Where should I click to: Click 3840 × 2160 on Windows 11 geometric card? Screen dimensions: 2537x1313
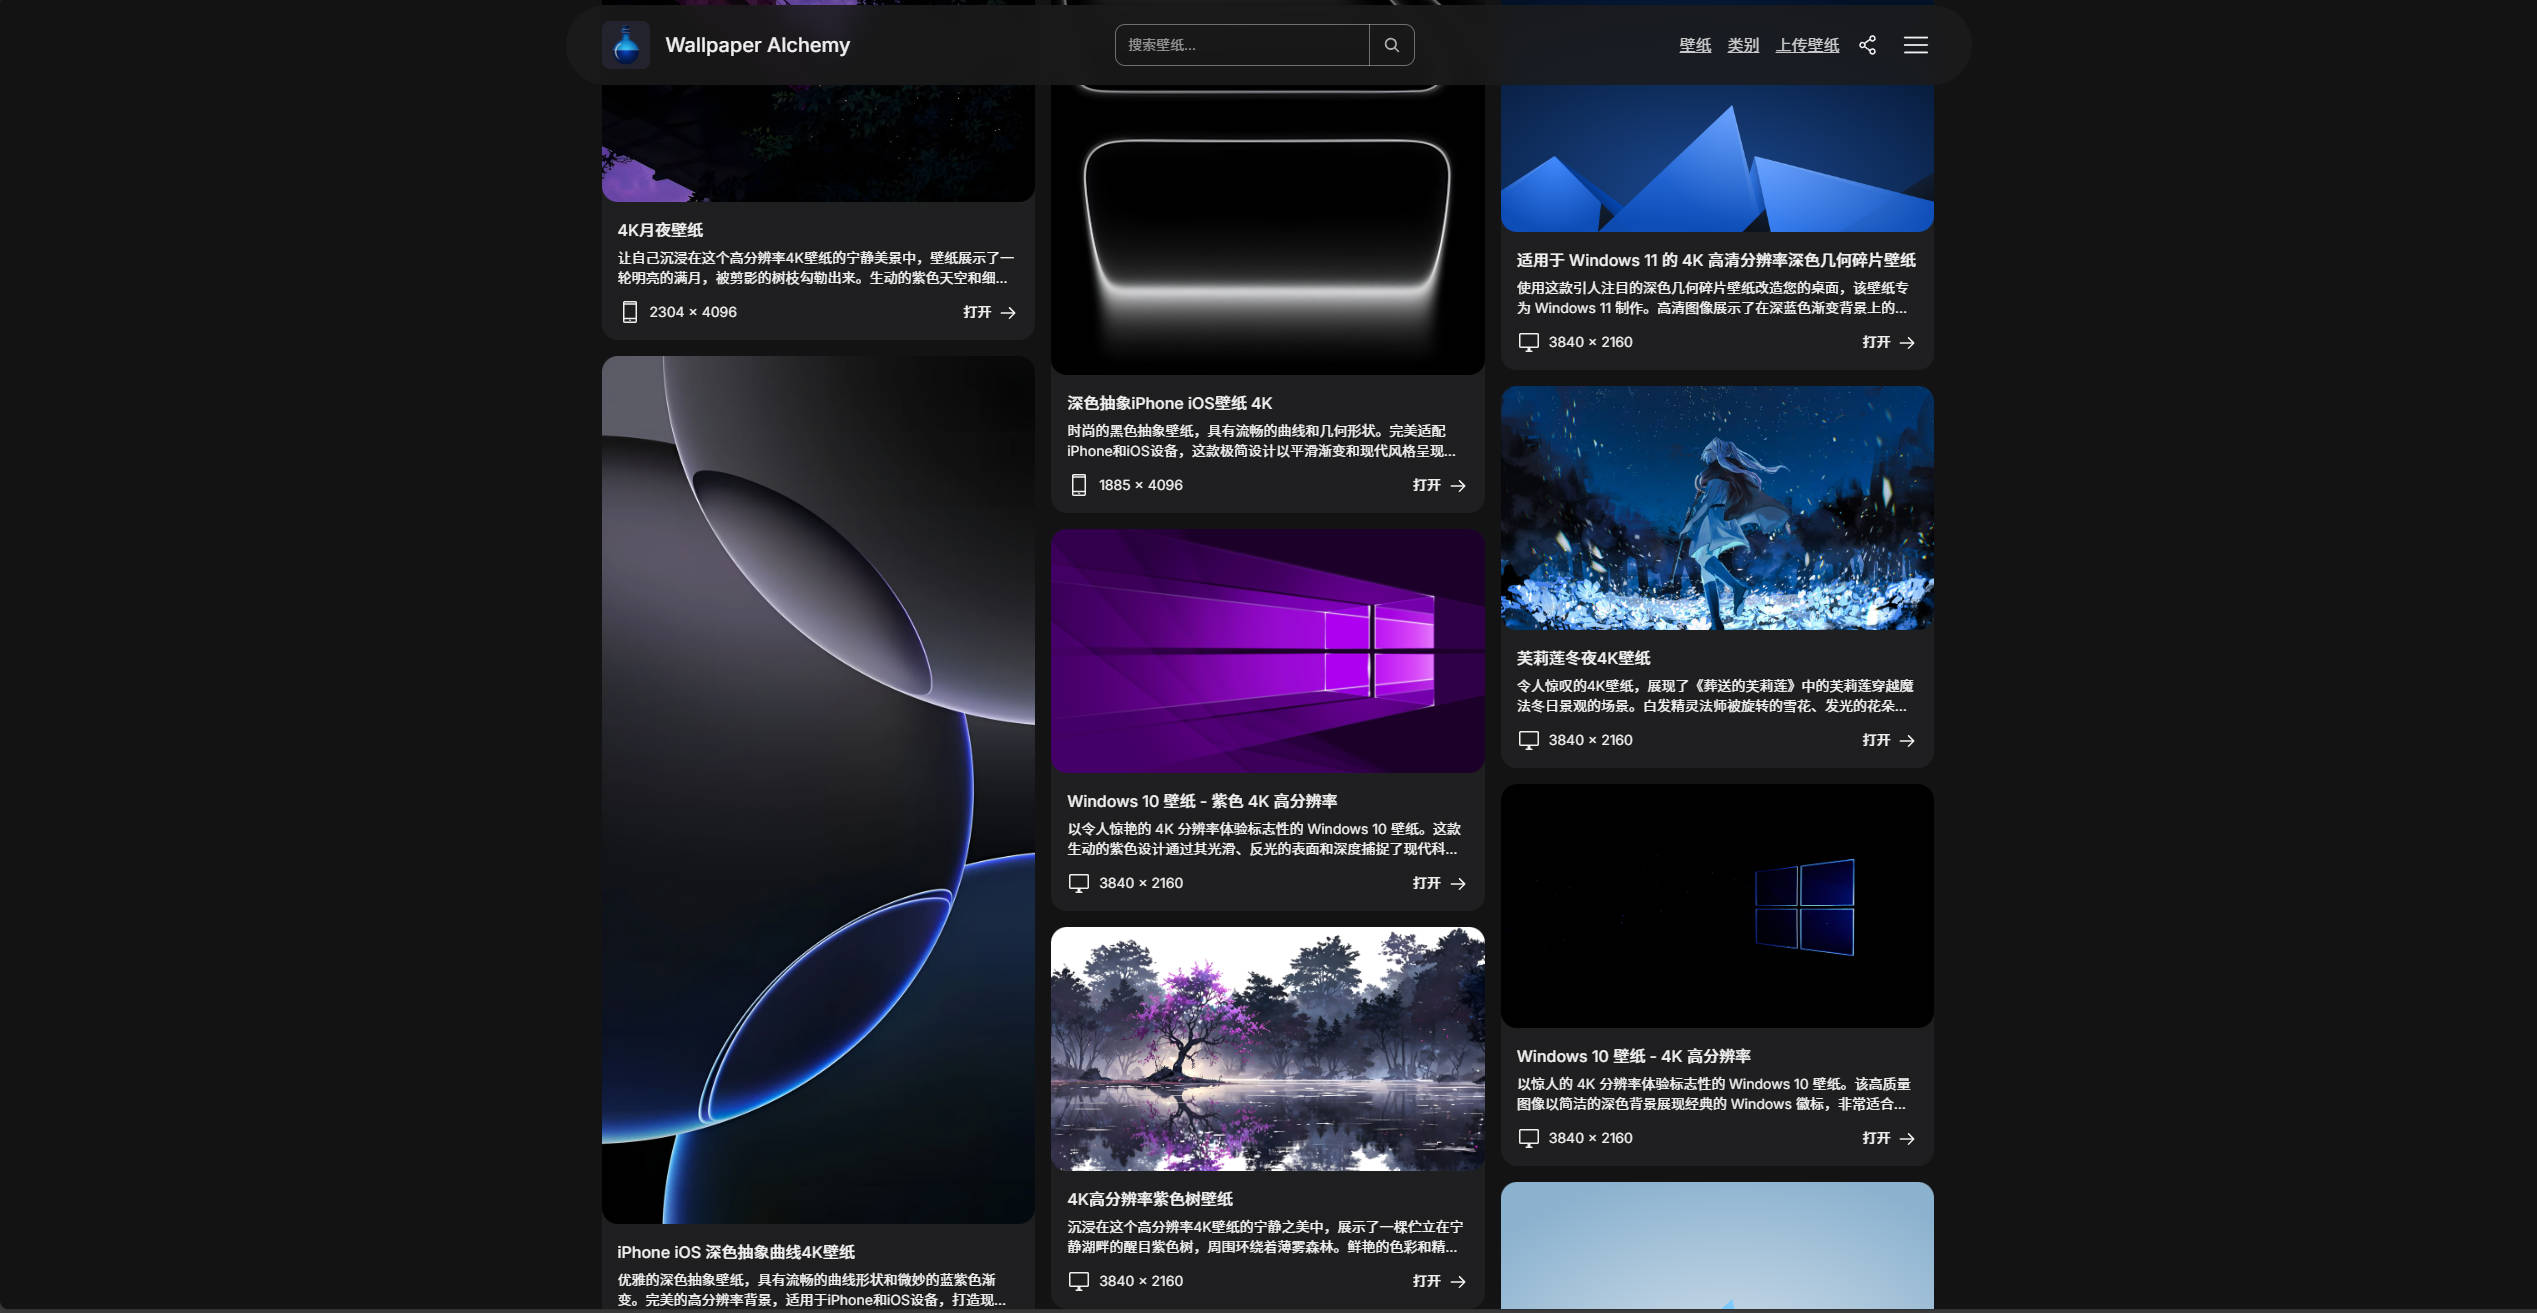pos(1590,342)
